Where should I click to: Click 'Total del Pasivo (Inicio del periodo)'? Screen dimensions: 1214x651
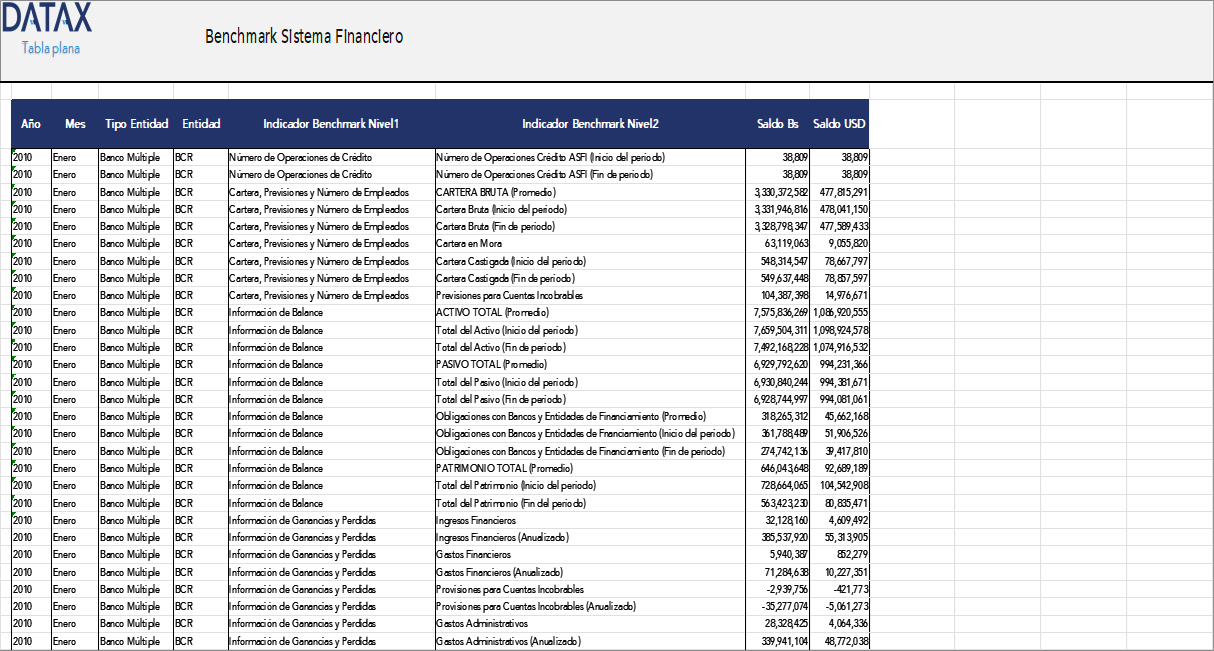pyautogui.click(x=590, y=382)
